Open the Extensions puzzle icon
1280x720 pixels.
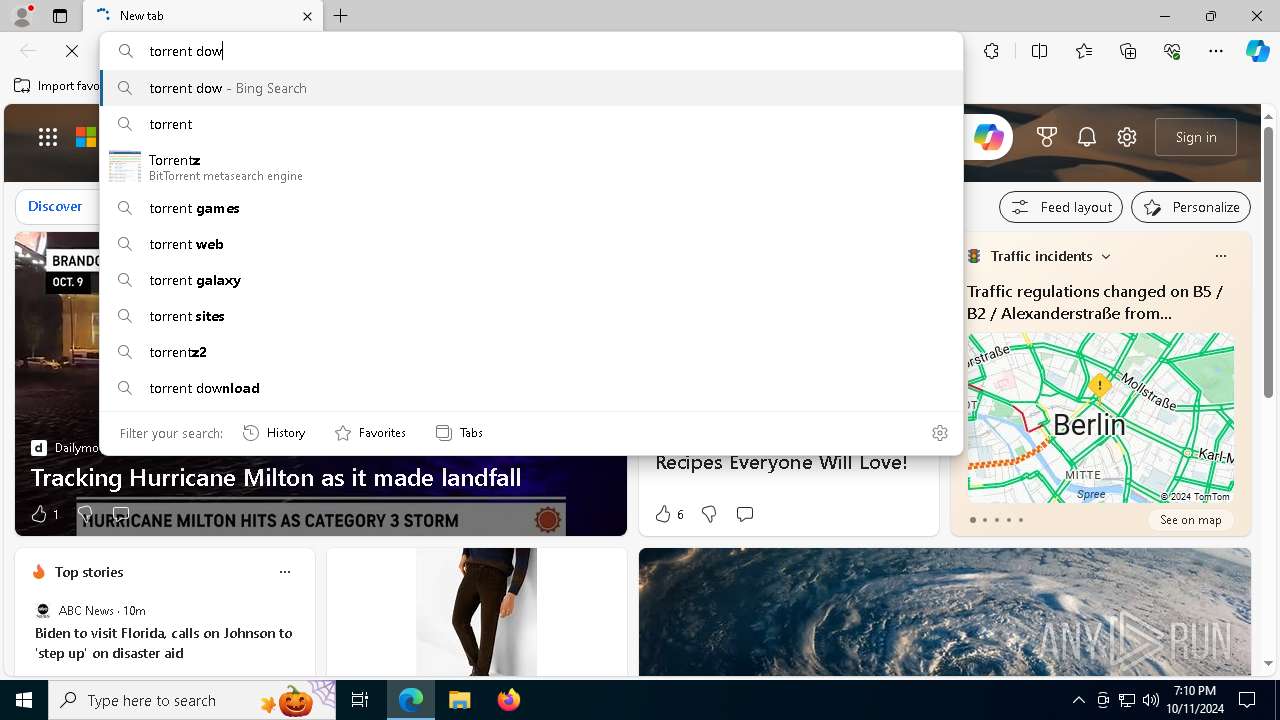(991, 51)
